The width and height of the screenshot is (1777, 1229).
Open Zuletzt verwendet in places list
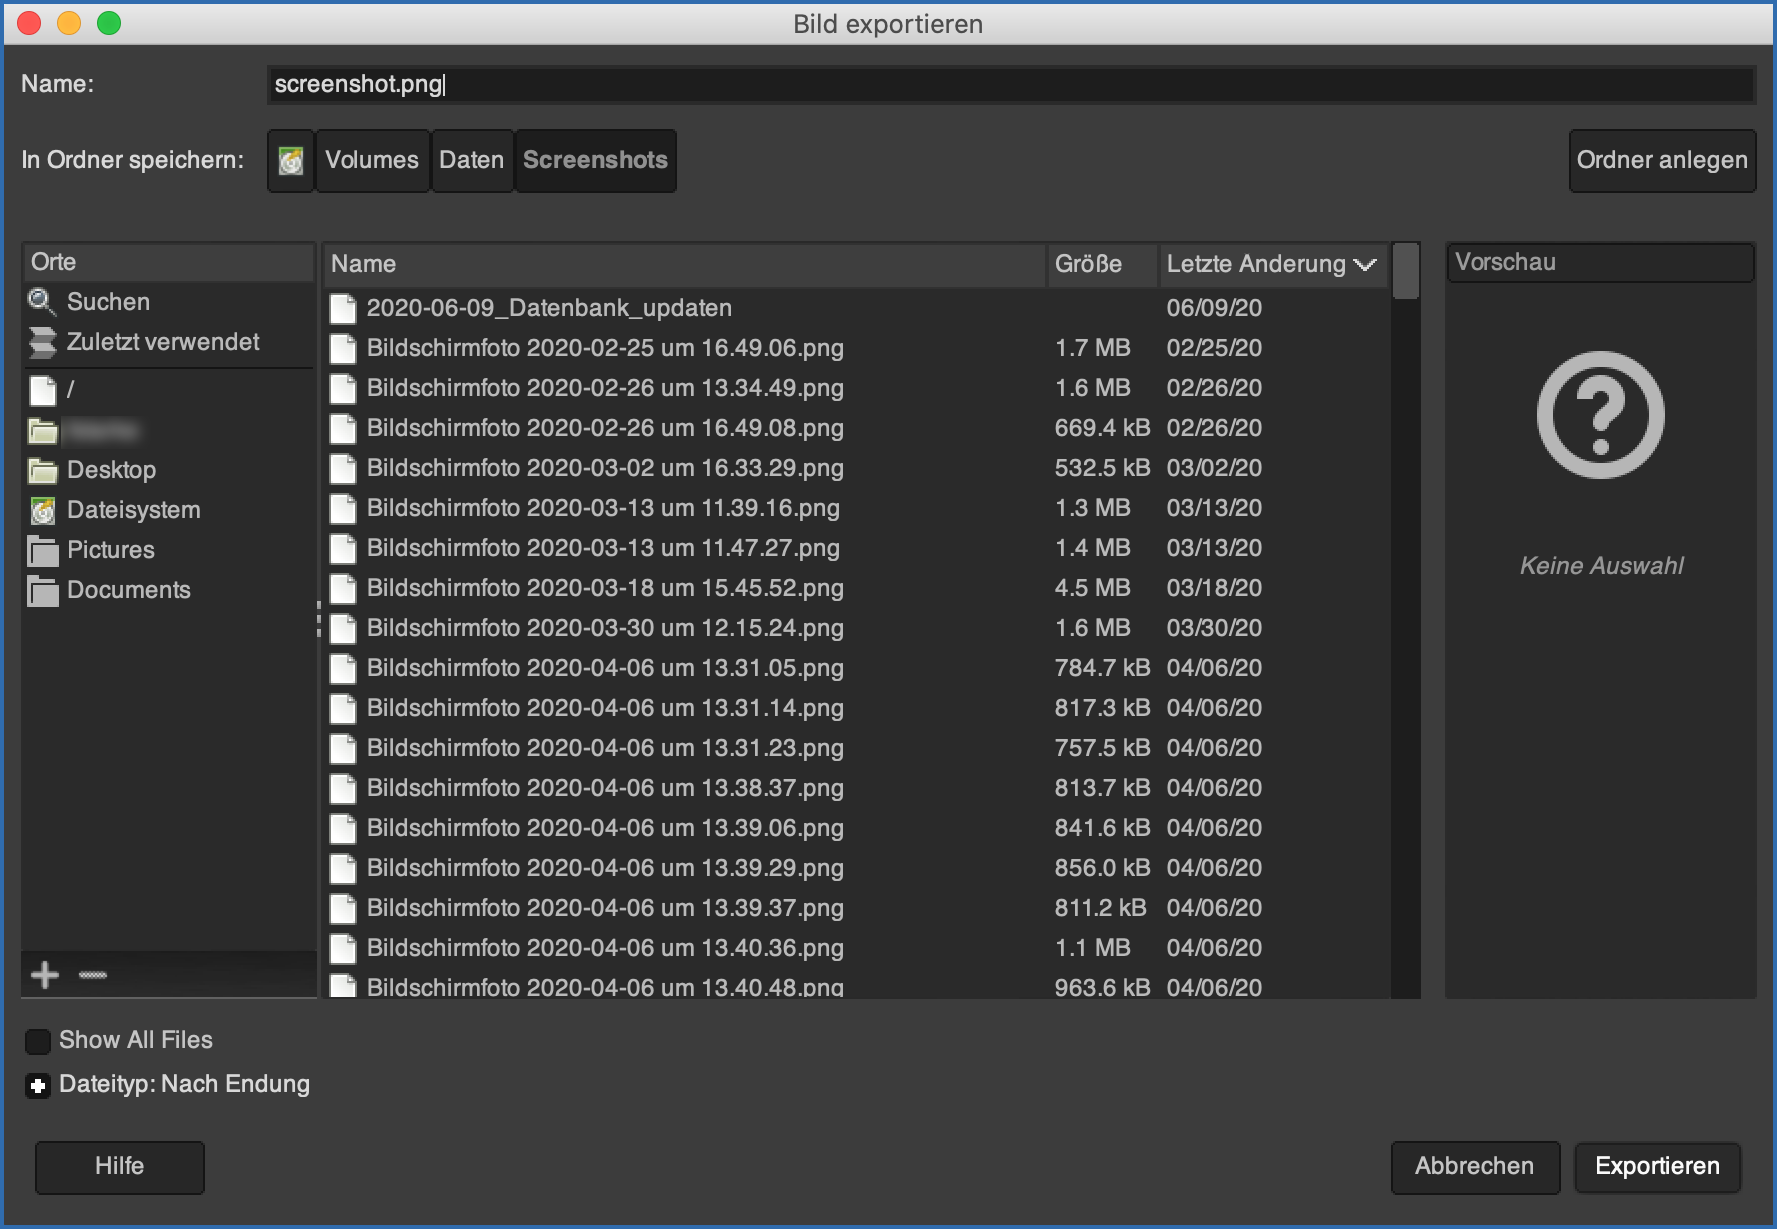tap(162, 342)
